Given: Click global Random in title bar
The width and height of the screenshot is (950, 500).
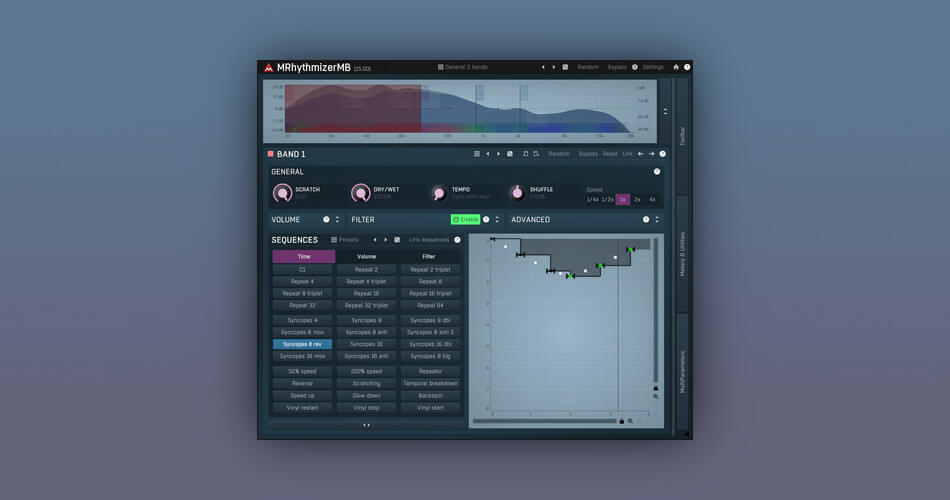Looking at the screenshot, I should 588,67.
